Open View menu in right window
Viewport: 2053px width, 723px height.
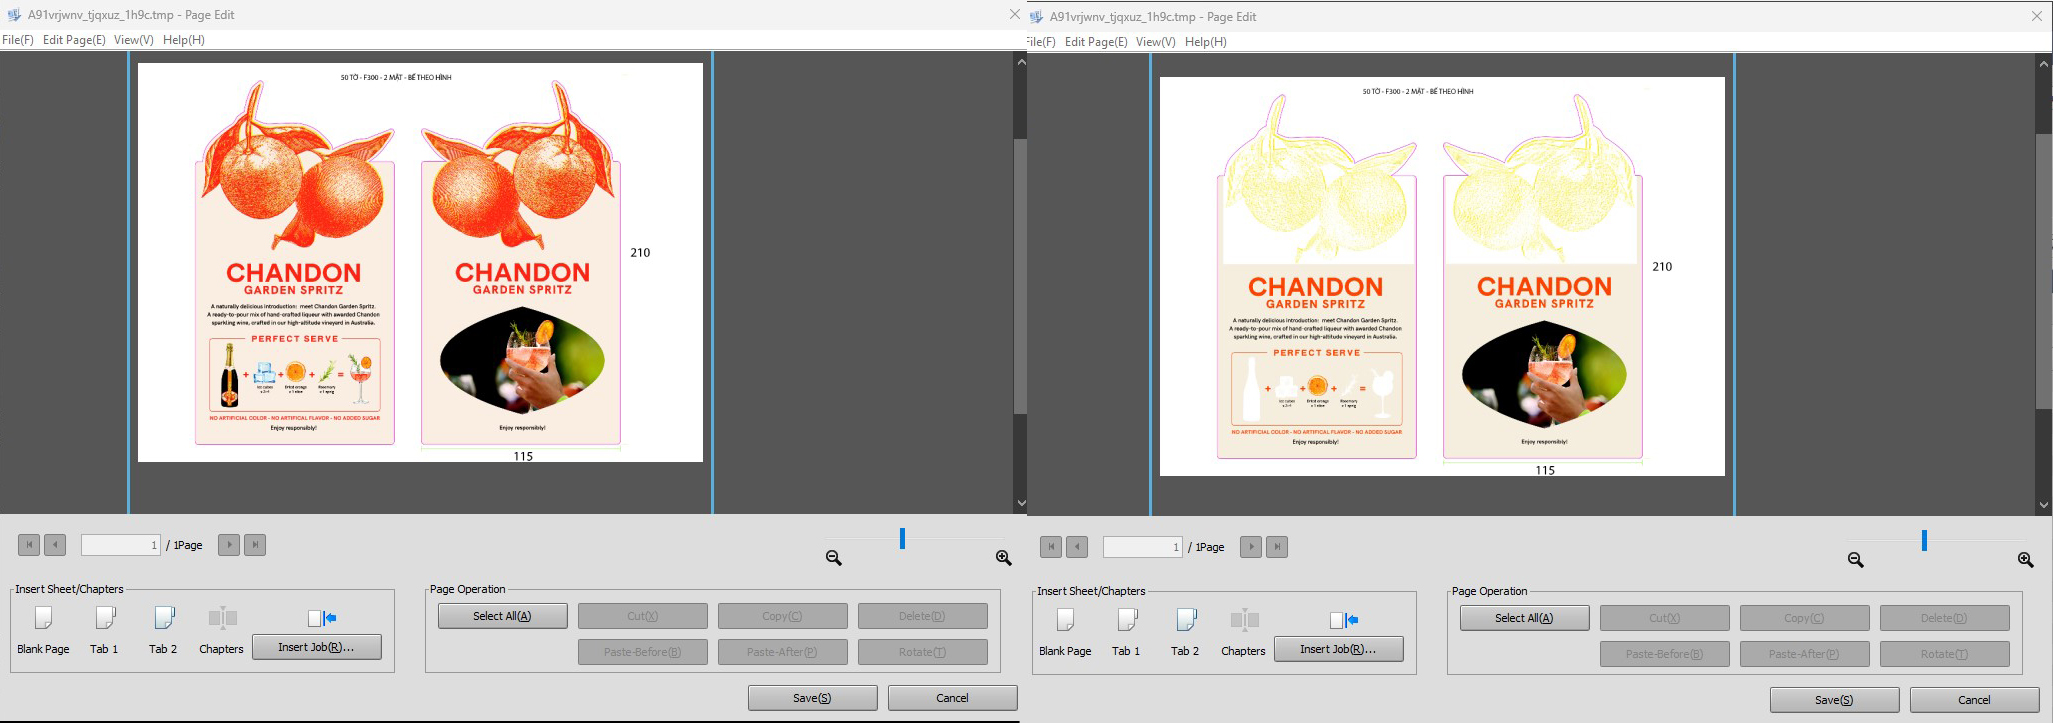click(1155, 42)
